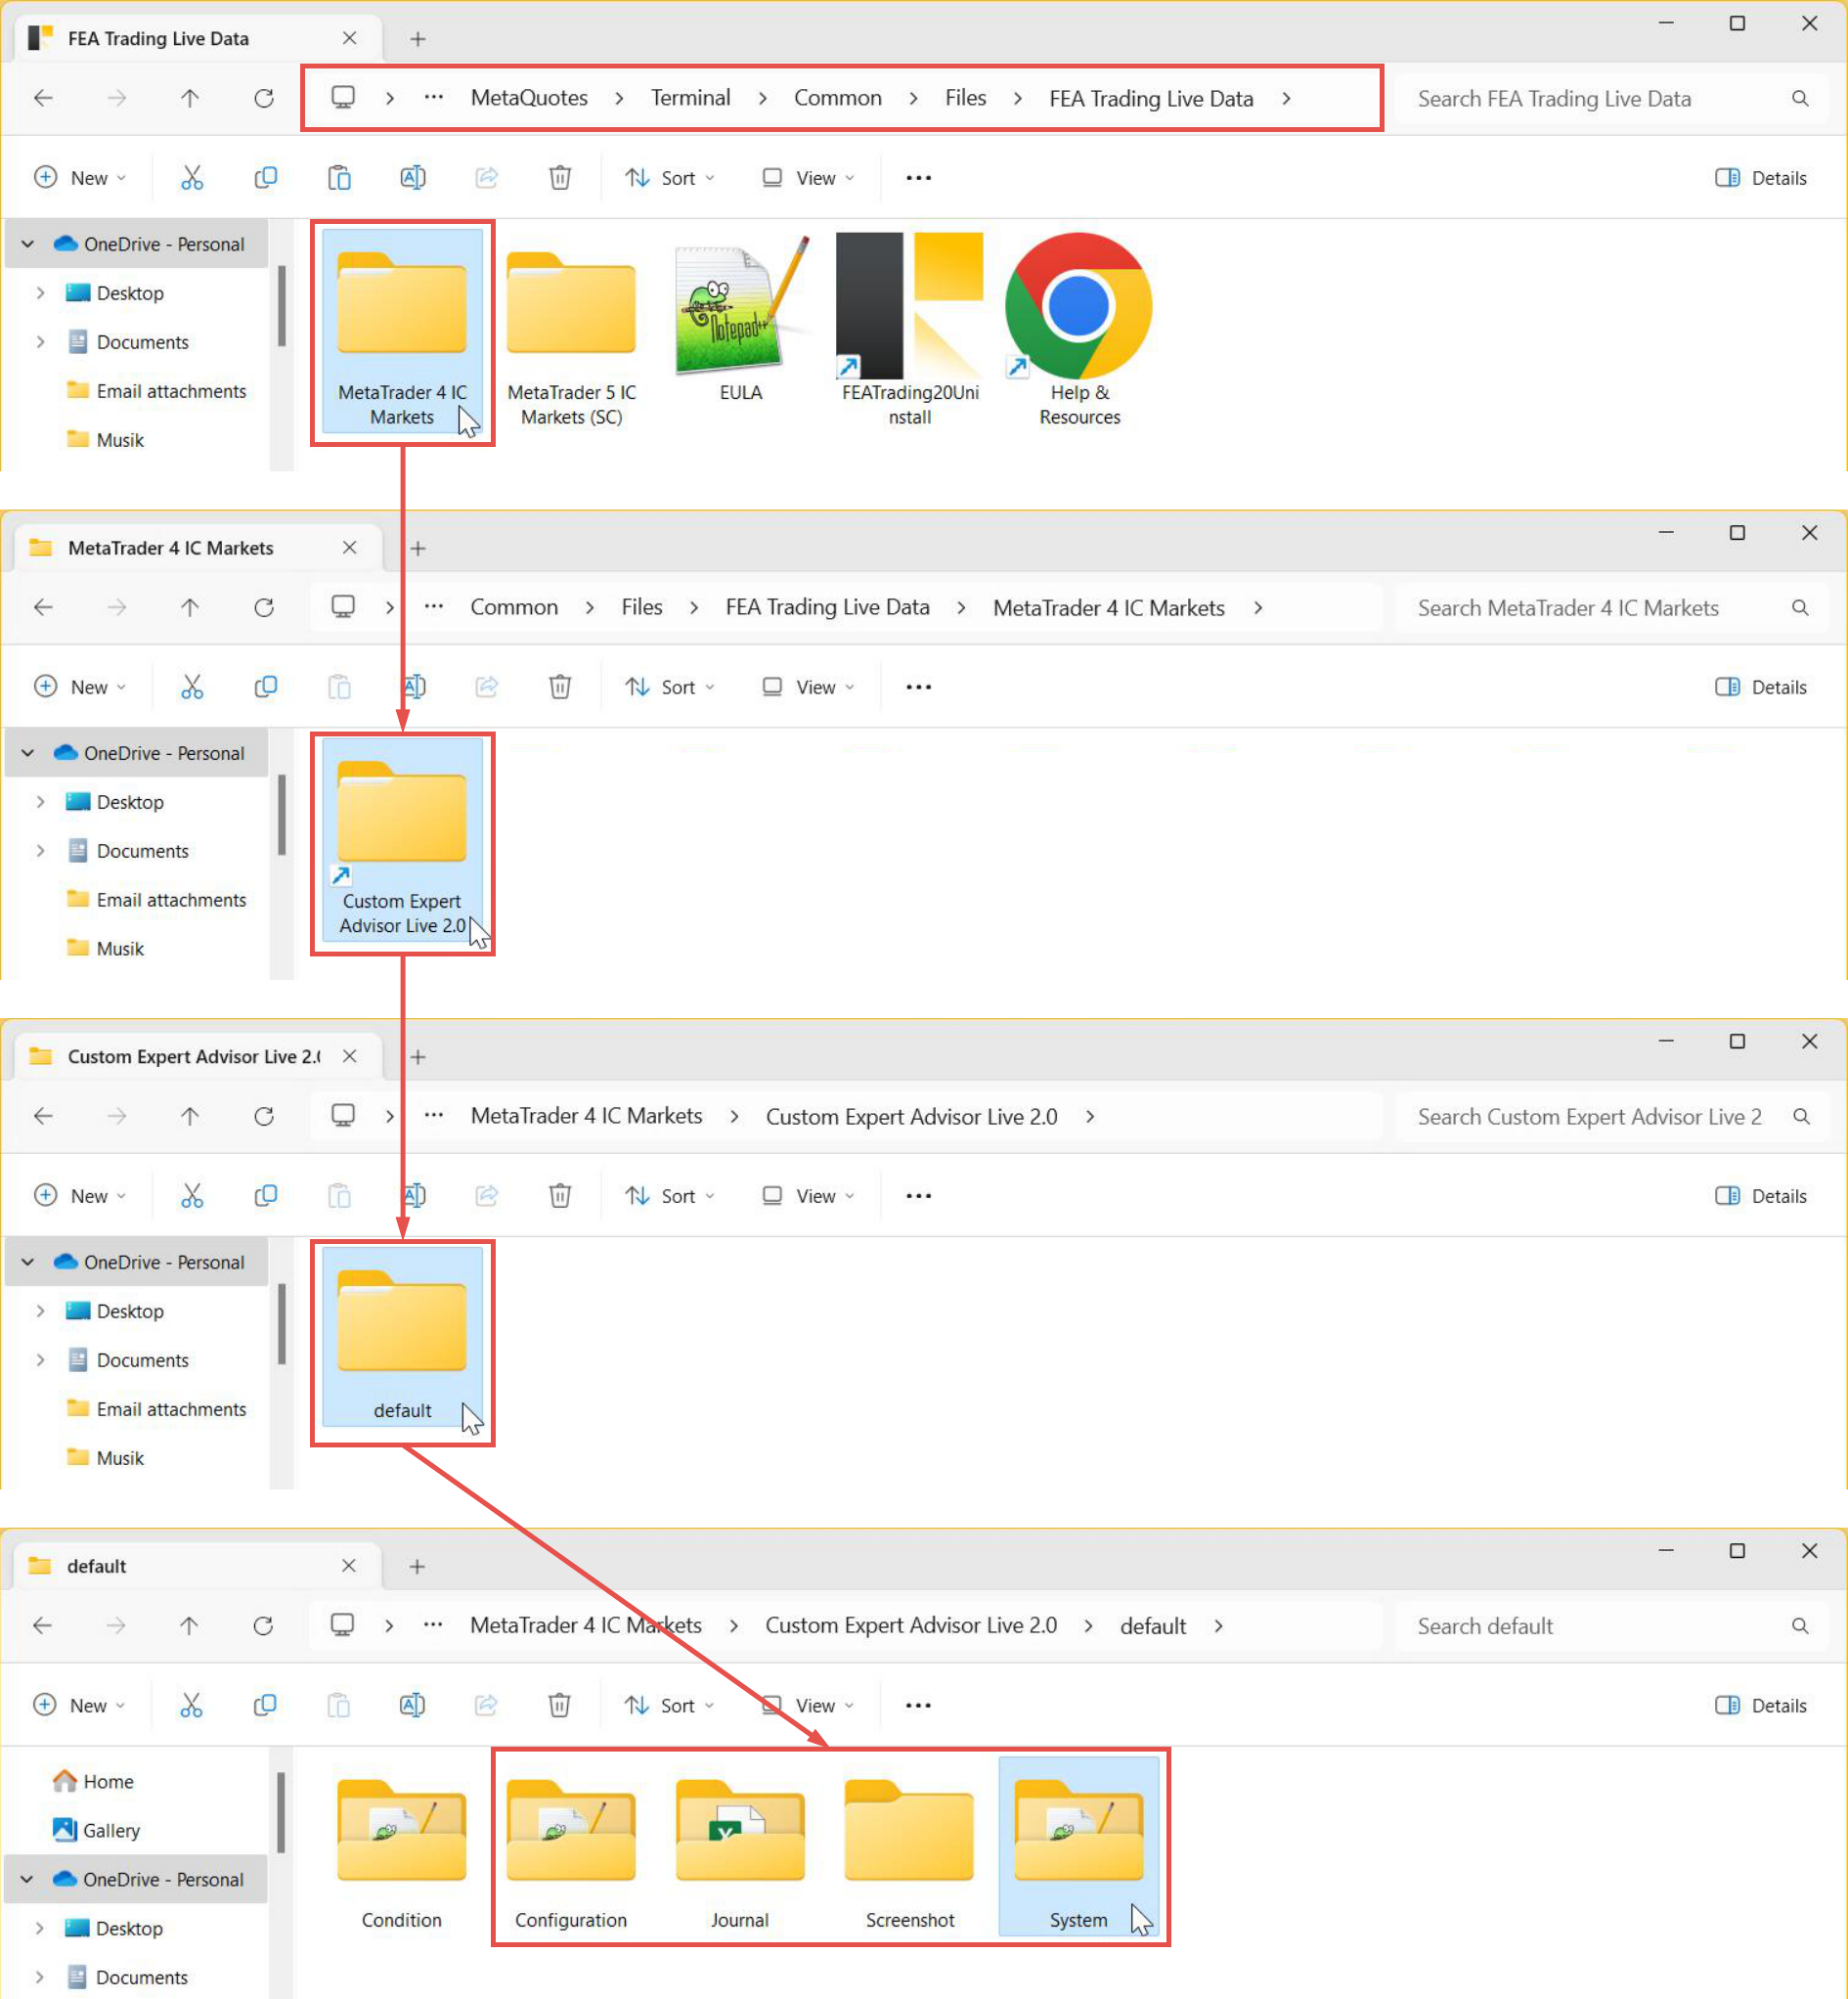Close the default tab
Screen dimensions: 1848x1999
pos(348,1565)
